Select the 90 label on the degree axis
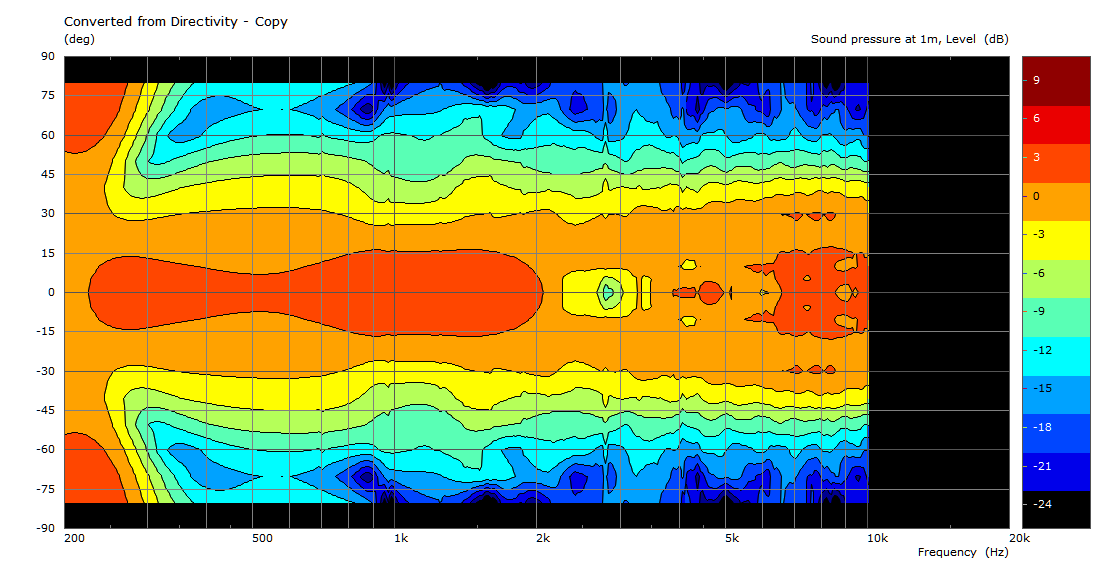 pyautogui.click(x=47, y=56)
